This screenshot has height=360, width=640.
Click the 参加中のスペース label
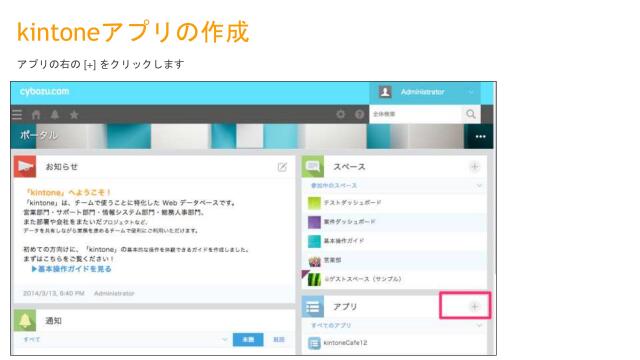click(x=334, y=186)
